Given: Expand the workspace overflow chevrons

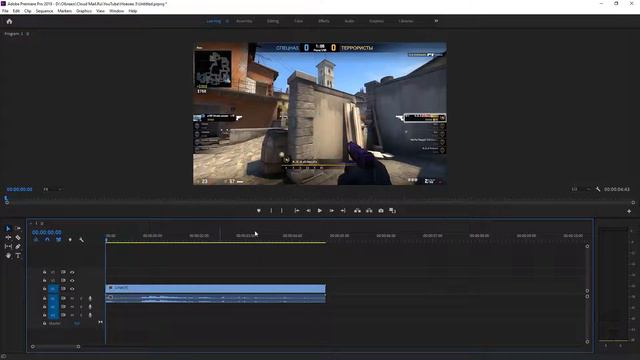Looking at the screenshot, I should coord(436,21).
